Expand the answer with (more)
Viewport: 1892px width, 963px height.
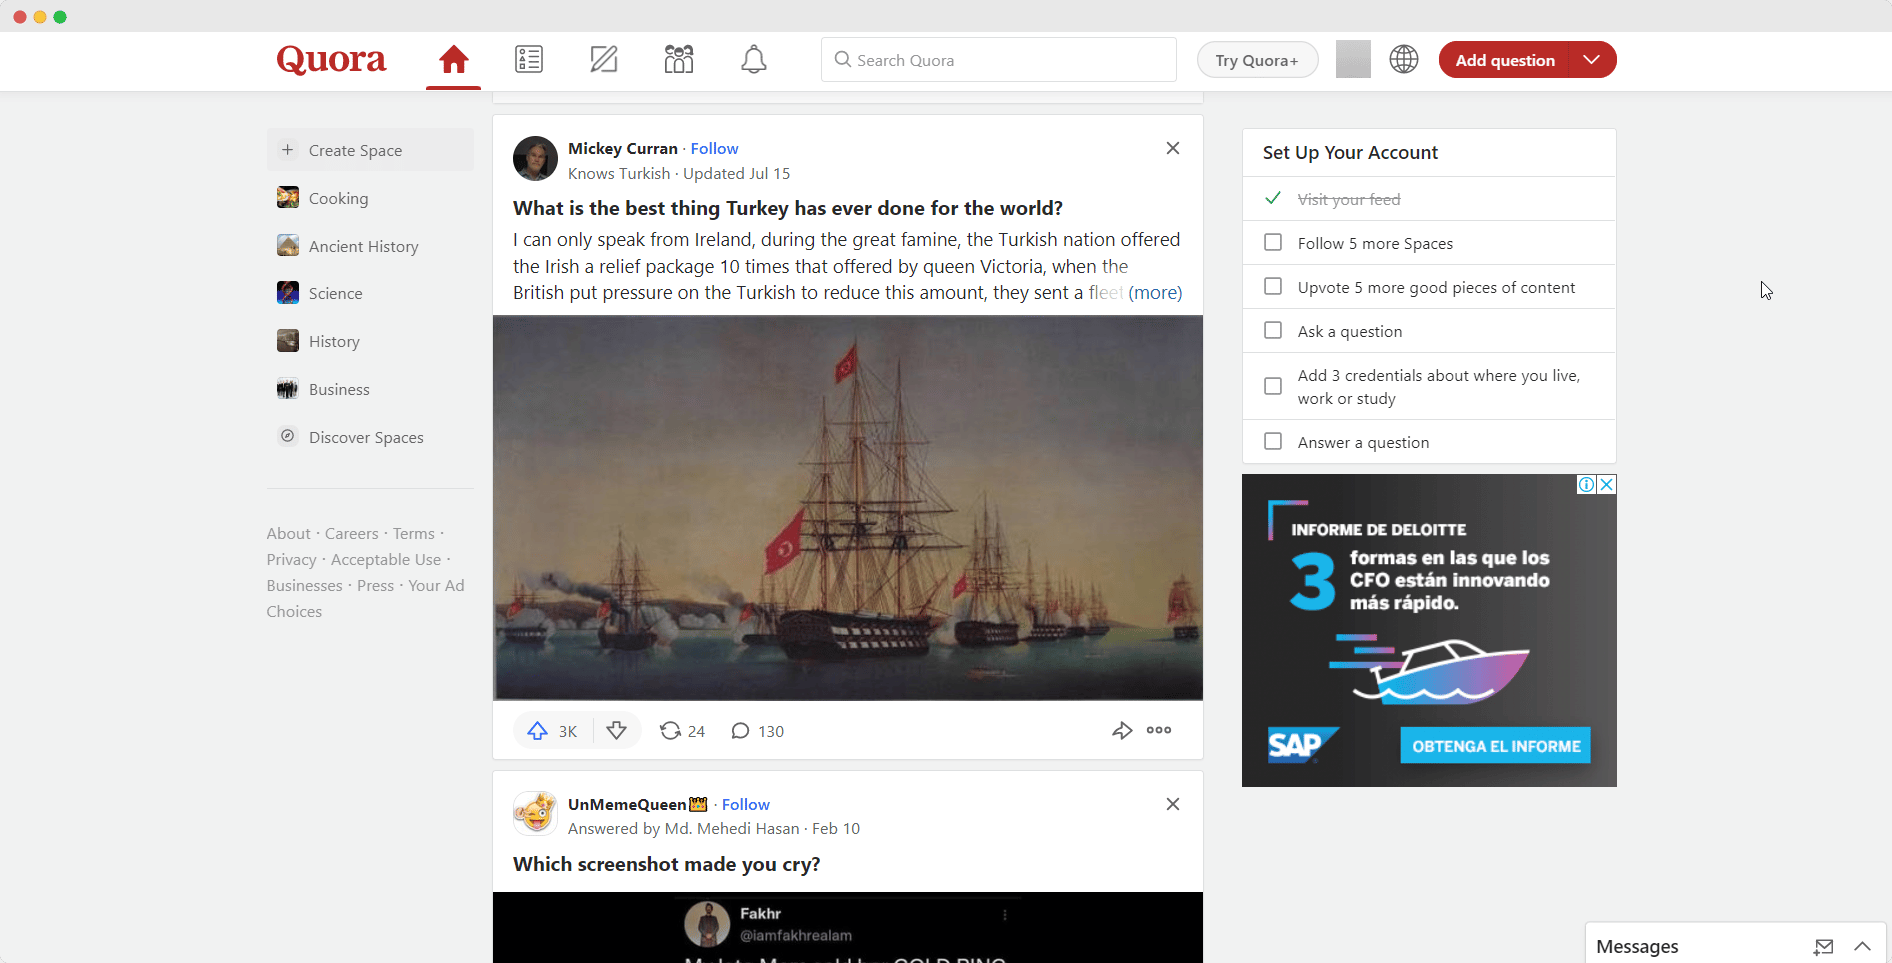coord(1155,293)
